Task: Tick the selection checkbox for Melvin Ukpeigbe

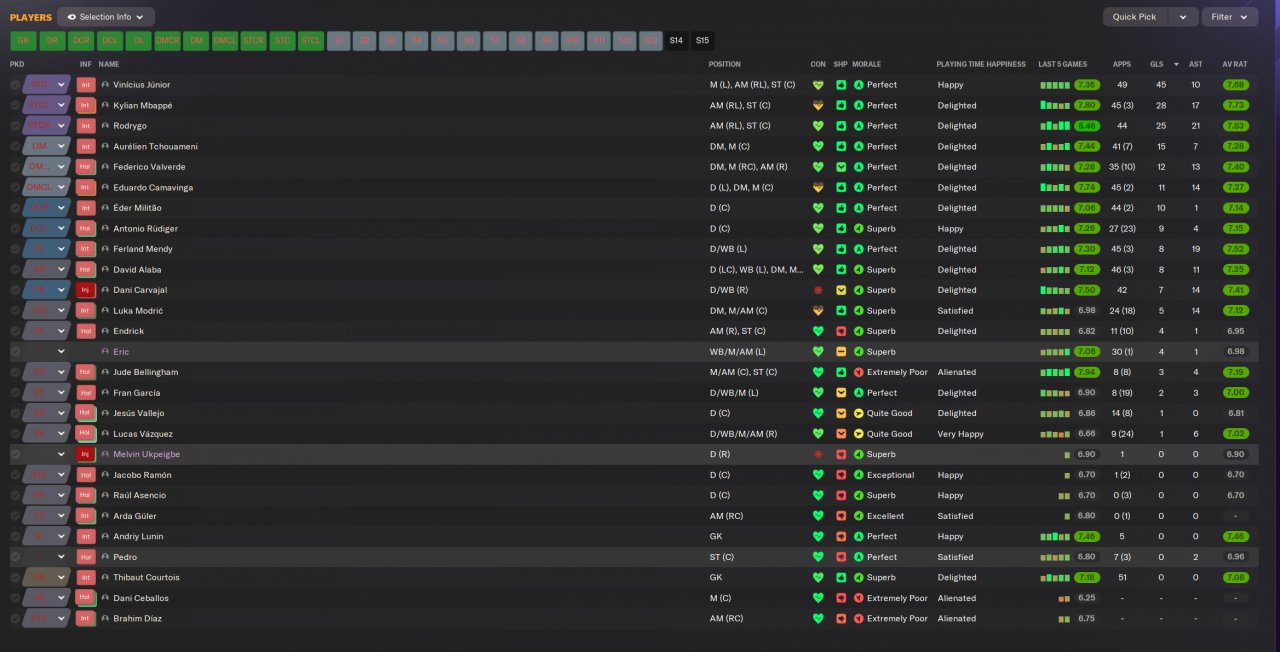Action: click(x=15, y=454)
